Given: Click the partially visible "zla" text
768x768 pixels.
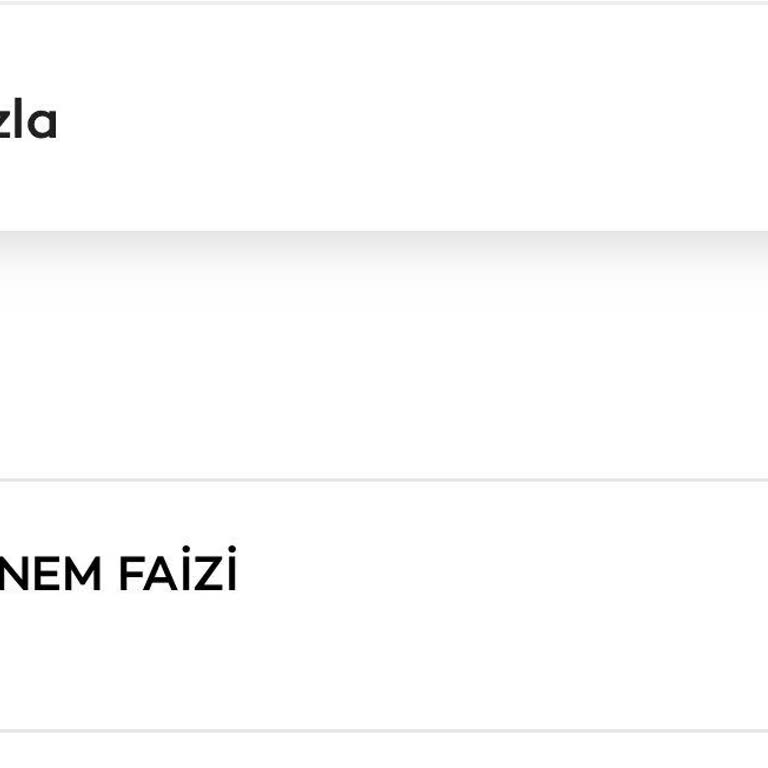Looking at the screenshot, I should coord(28,121).
